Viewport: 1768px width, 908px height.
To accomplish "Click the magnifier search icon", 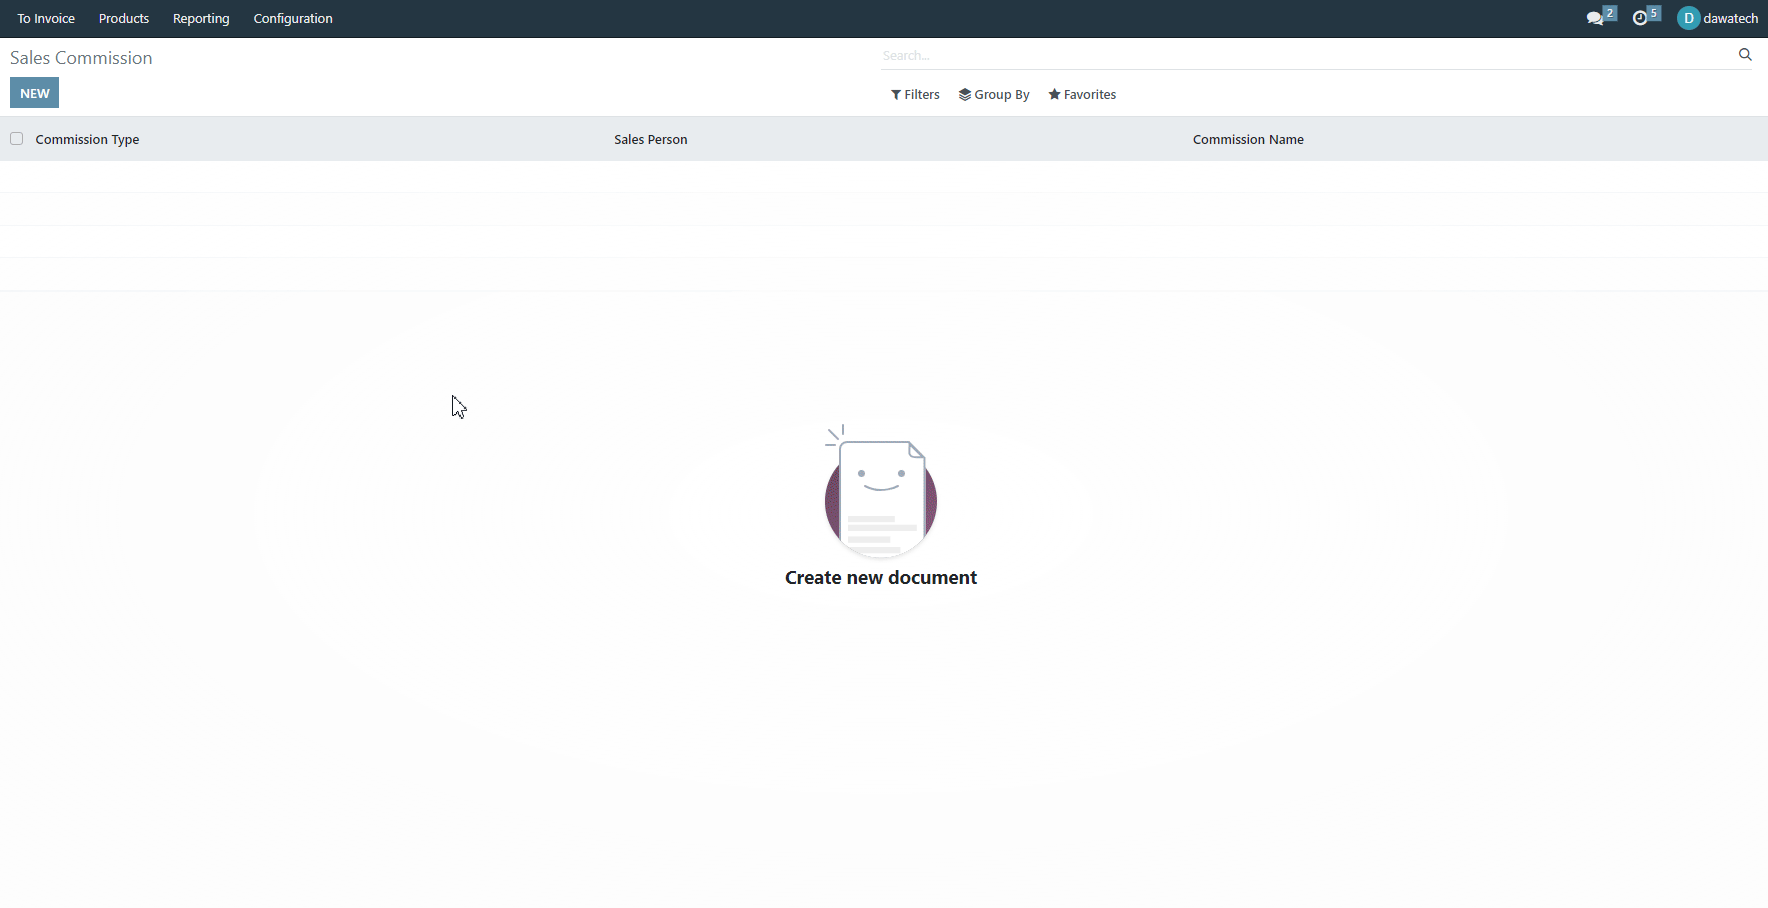I will [x=1745, y=55].
